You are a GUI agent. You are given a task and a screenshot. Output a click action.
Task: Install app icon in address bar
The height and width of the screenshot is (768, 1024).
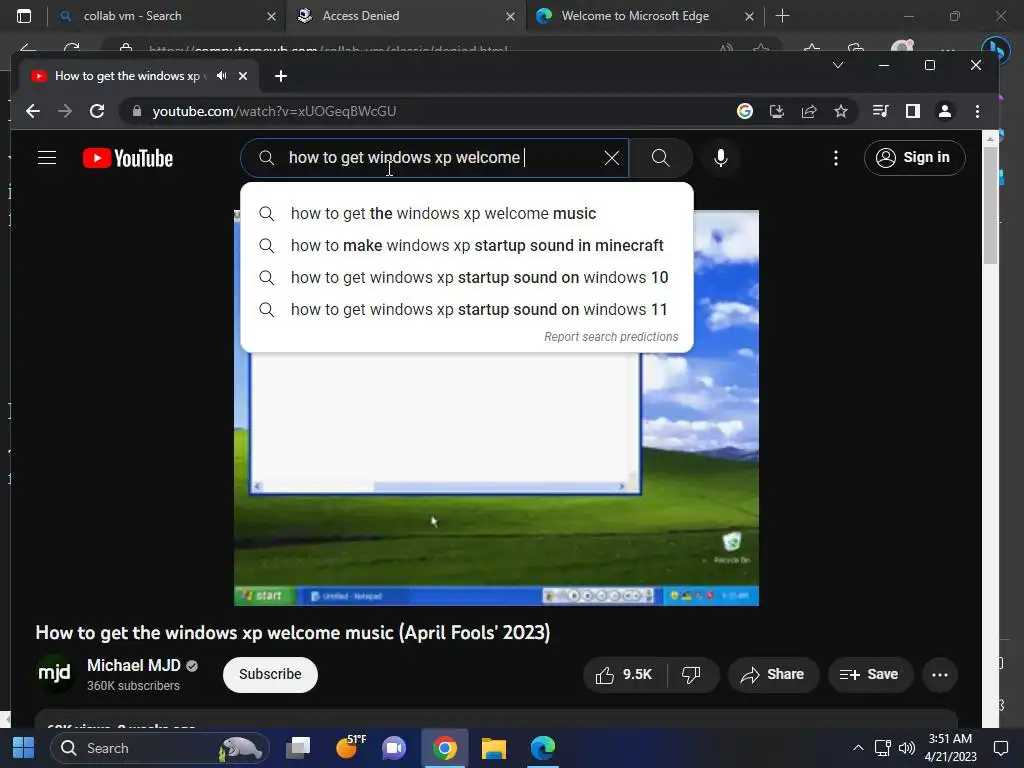[x=776, y=111]
